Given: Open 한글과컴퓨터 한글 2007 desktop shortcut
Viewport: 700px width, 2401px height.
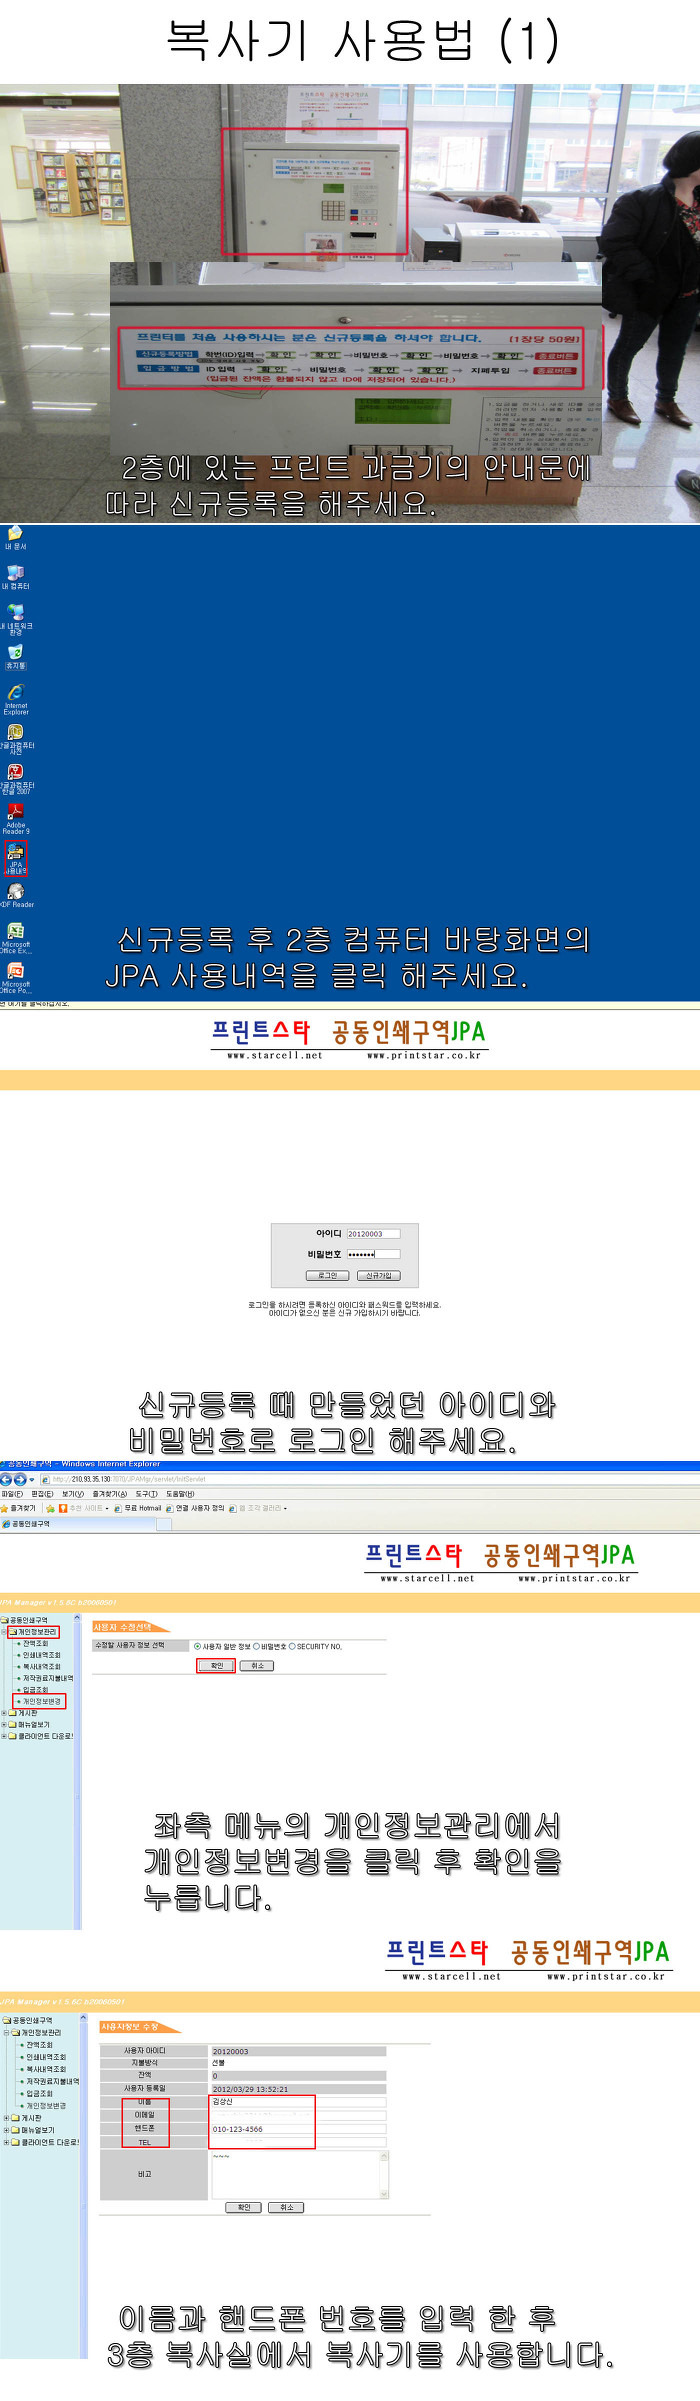Looking at the screenshot, I should pos(16,779).
